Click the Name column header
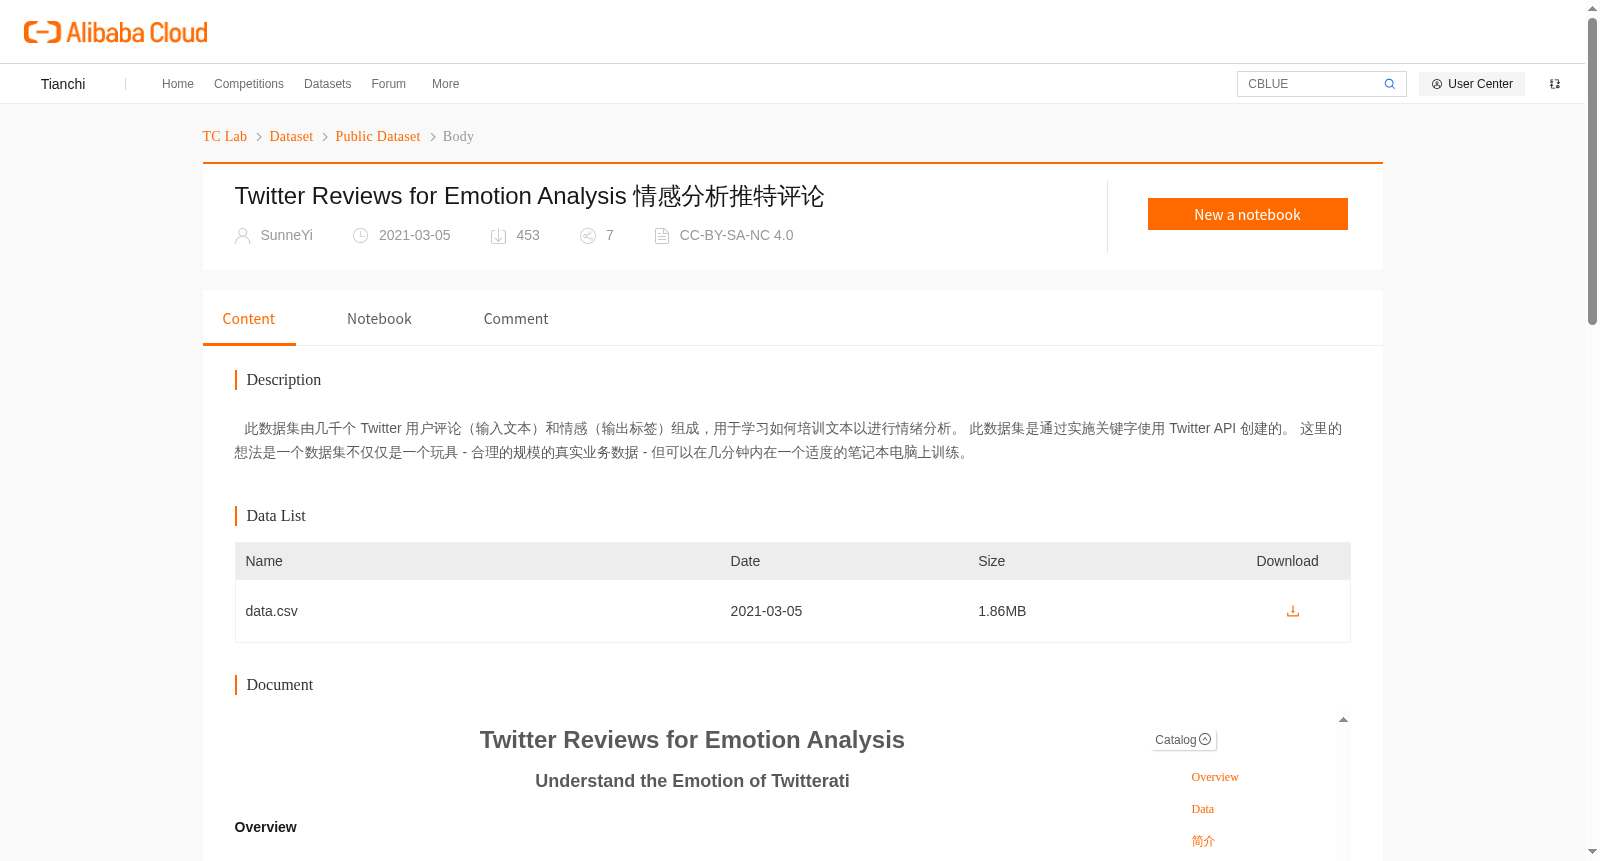Viewport: 1600px width, 861px height. click(264, 561)
